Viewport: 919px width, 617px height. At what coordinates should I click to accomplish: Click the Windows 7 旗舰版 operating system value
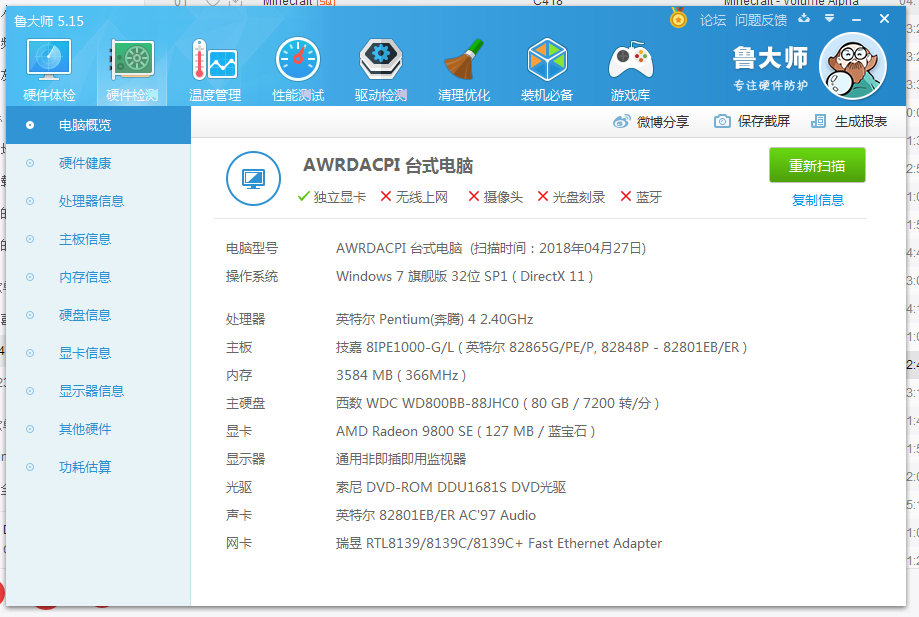click(x=464, y=277)
